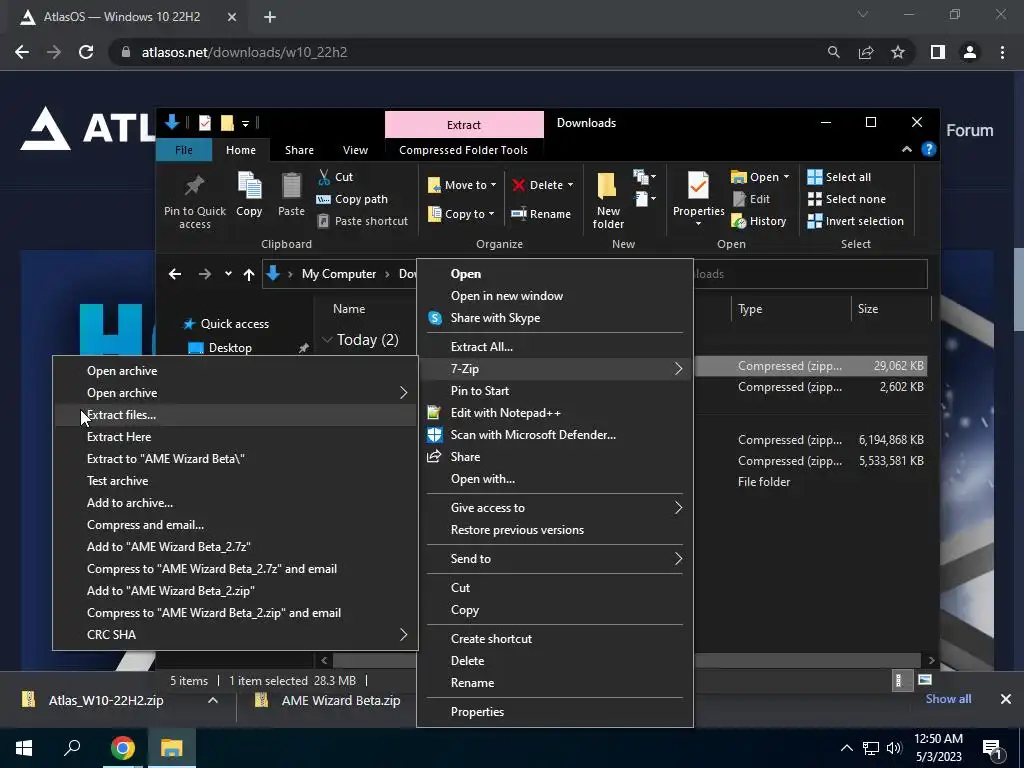Click the Explorer help question mark icon
Image resolution: width=1024 pixels, height=768 pixels.
pyautogui.click(x=928, y=150)
